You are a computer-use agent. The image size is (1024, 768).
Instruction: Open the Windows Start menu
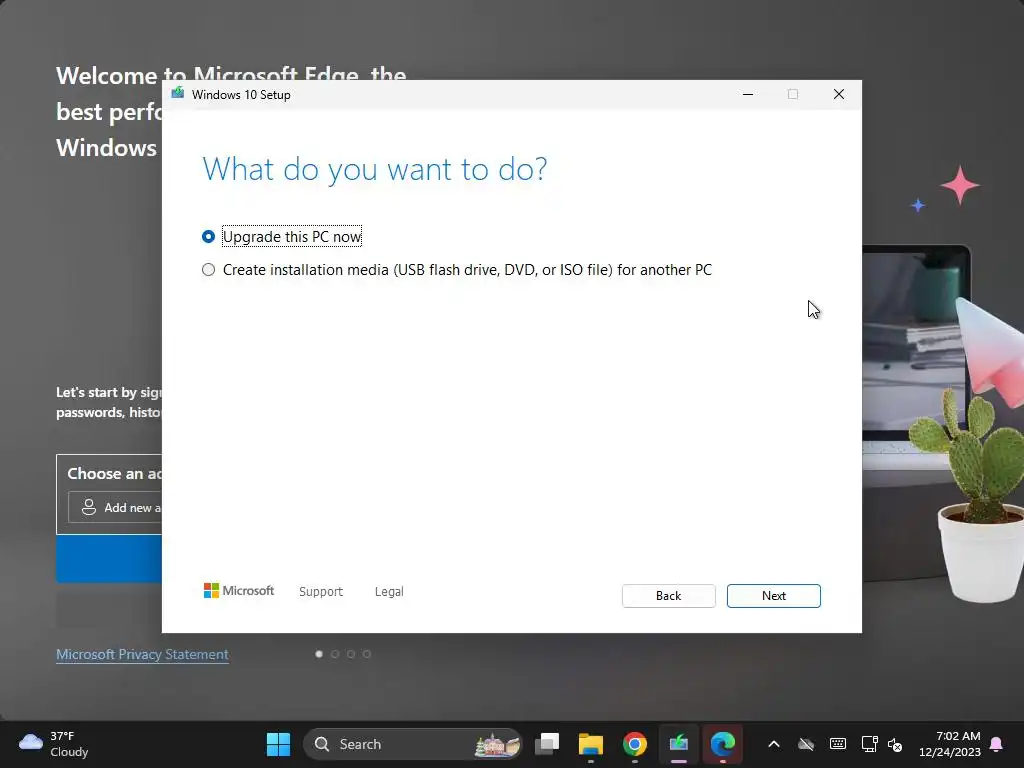(278, 744)
